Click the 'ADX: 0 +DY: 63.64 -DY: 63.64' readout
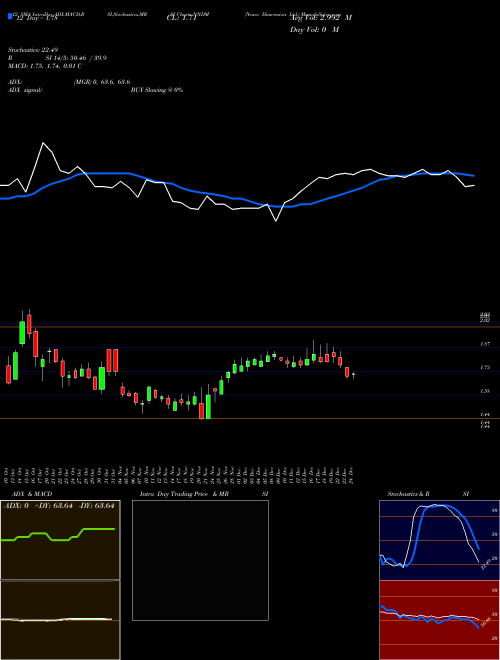 (x=59, y=506)
